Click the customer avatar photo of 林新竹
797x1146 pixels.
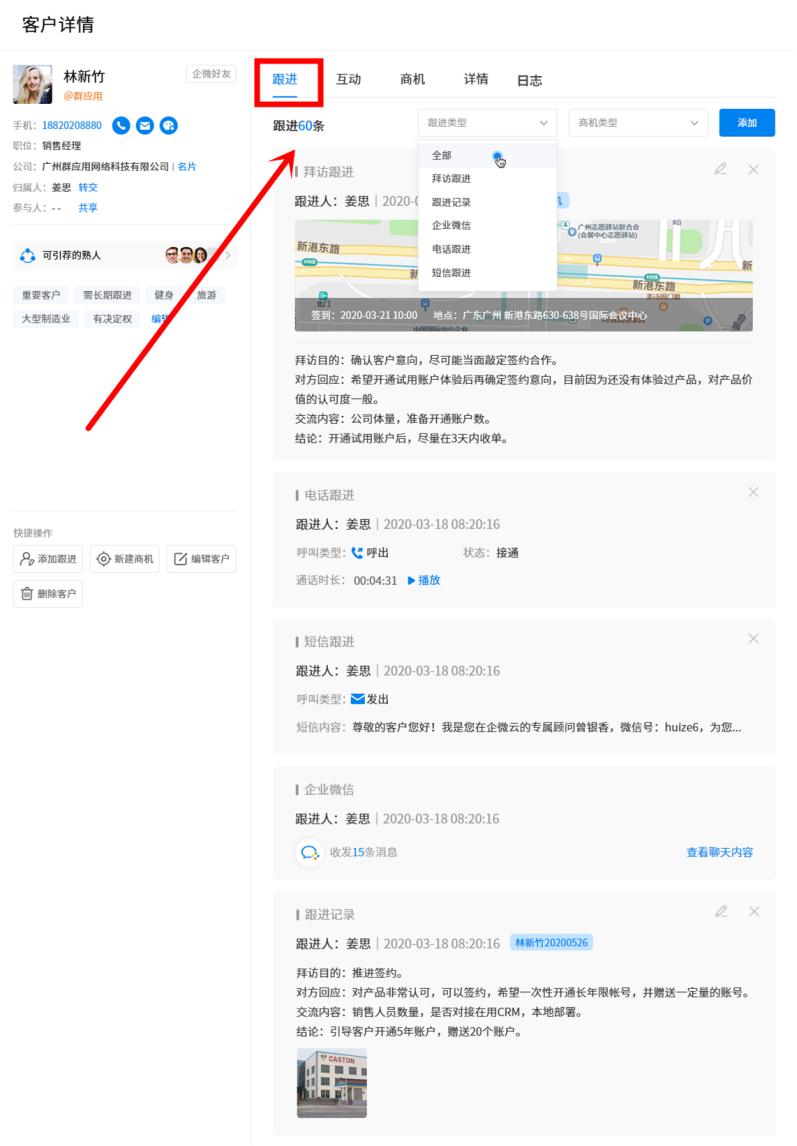point(33,84)
